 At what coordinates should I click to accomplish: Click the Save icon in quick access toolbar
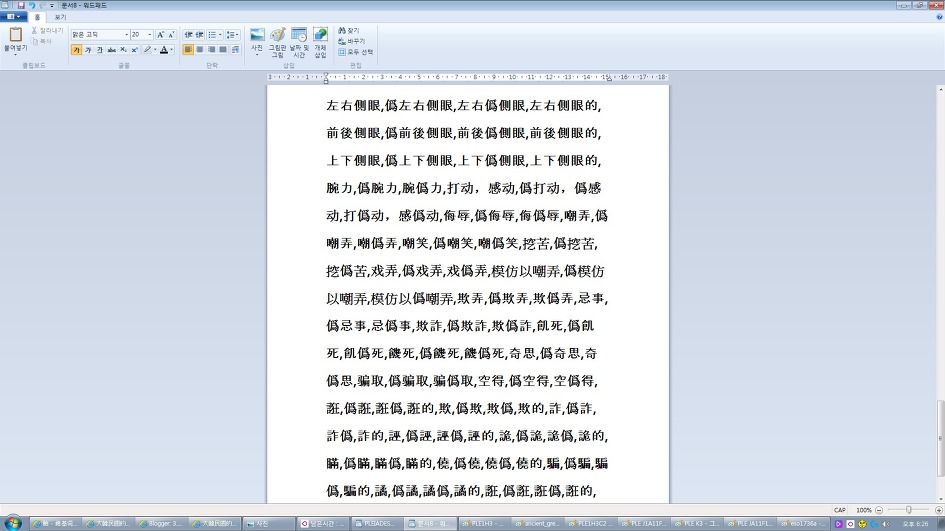(20, 5)
